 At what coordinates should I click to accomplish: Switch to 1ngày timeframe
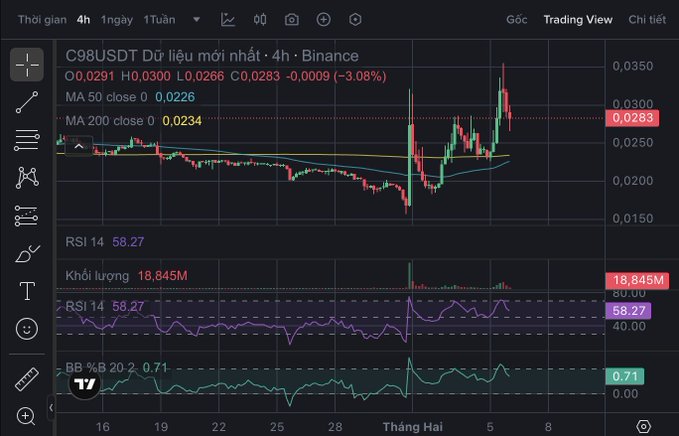coord(117,19)
